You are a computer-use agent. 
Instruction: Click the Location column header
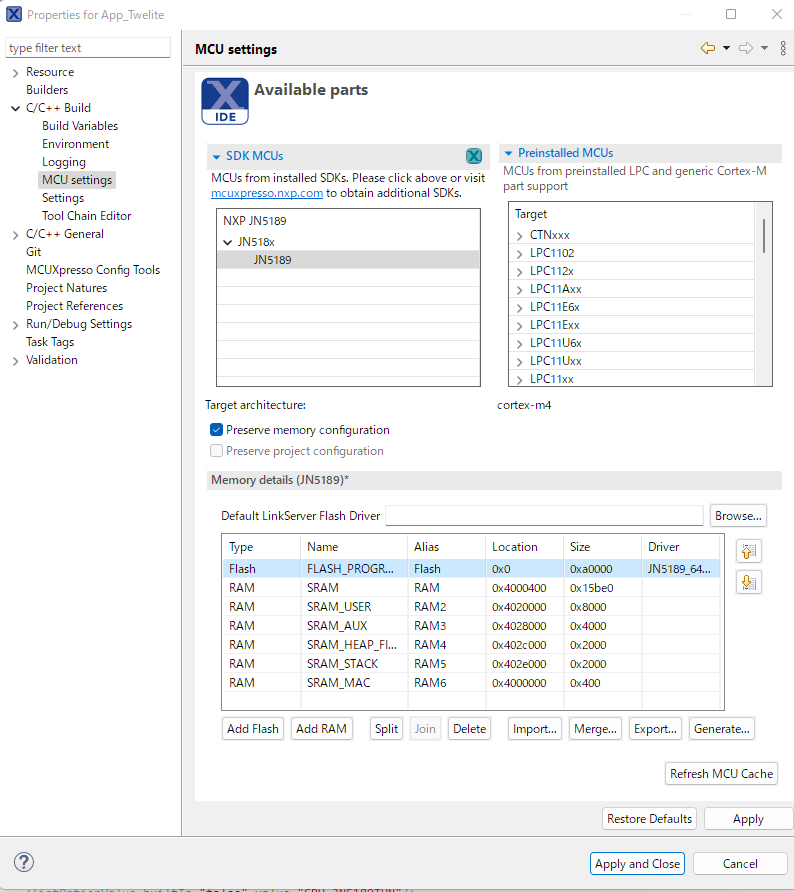point(524,547)
